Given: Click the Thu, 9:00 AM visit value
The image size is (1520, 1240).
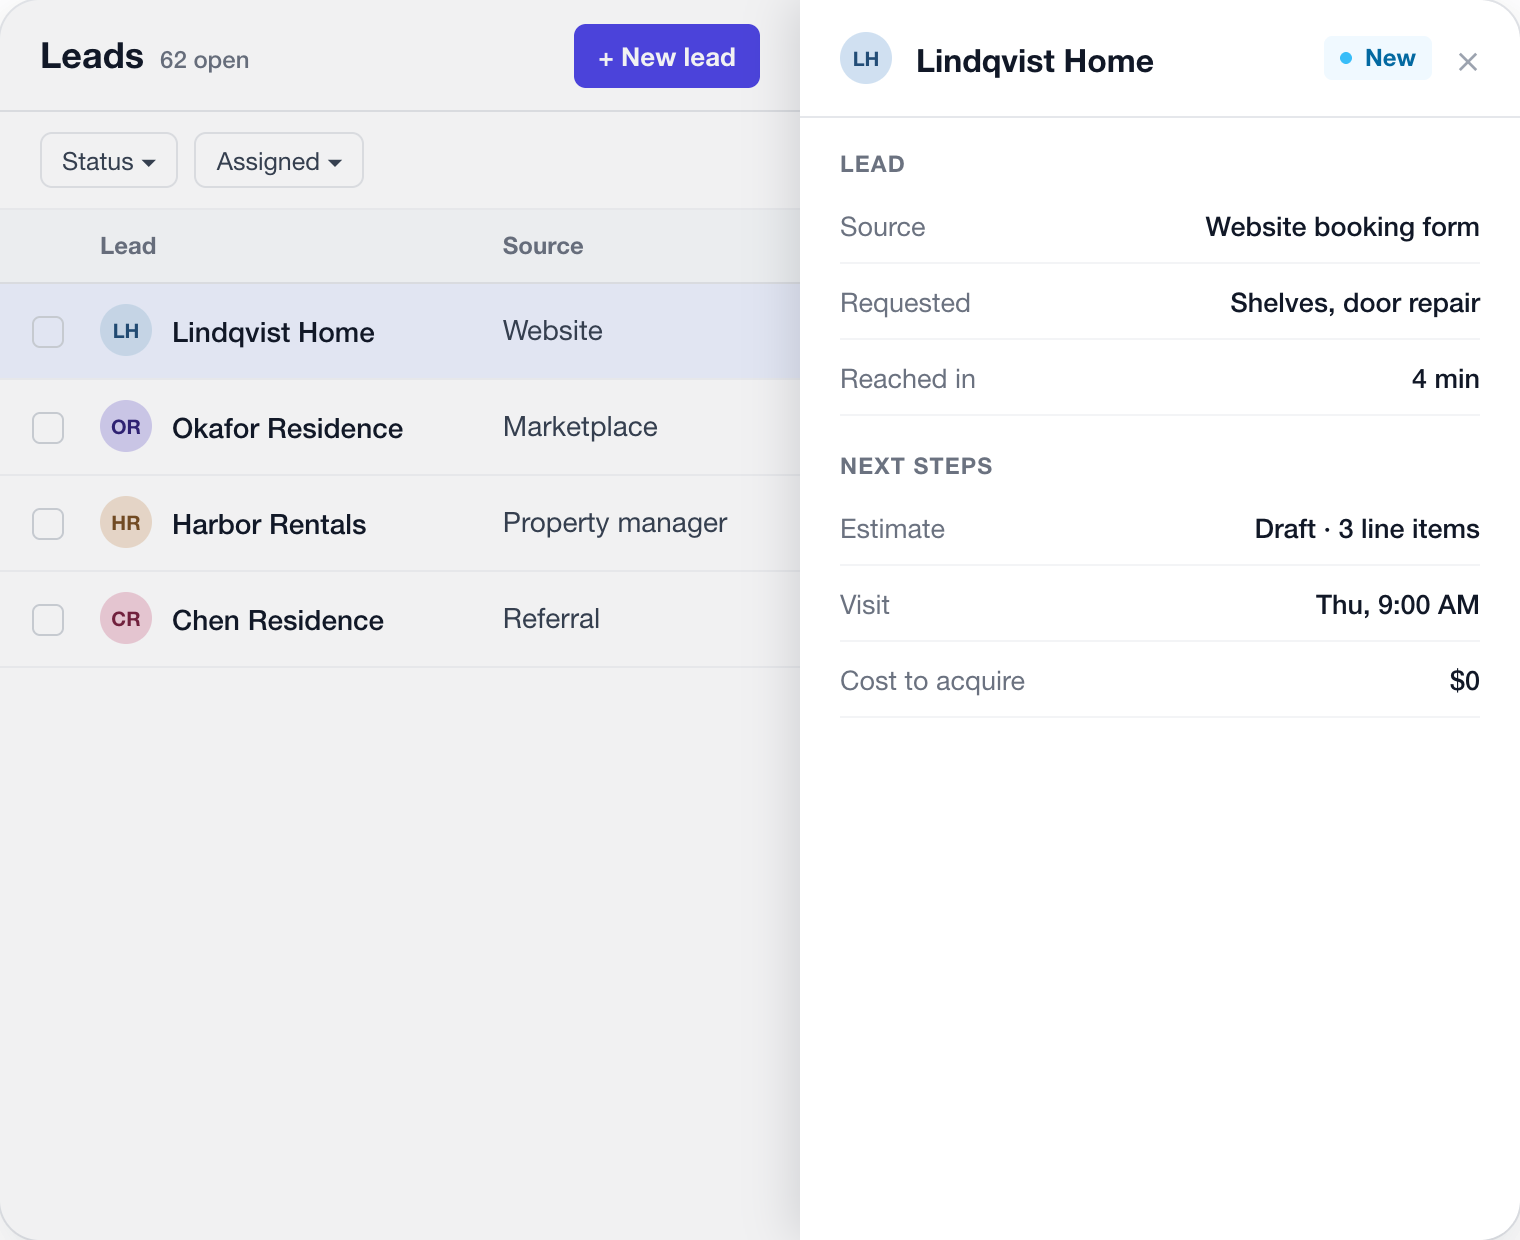Looking at the screenshot, I should 1397,605.
